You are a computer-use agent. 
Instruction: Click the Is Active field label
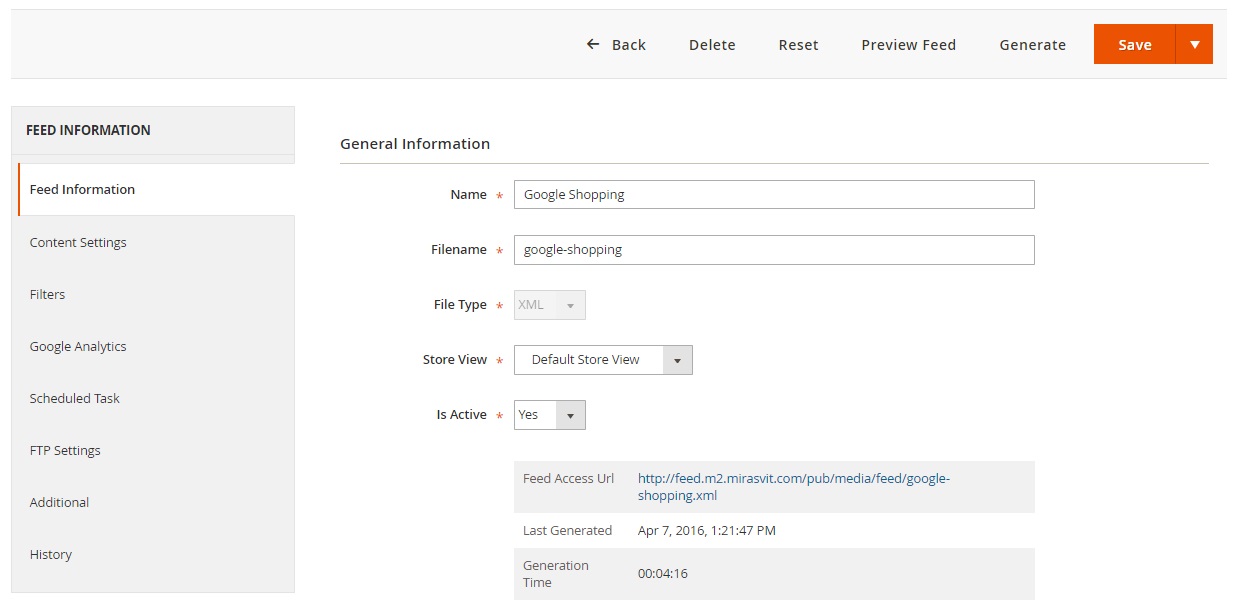click(x=462, y=415)
